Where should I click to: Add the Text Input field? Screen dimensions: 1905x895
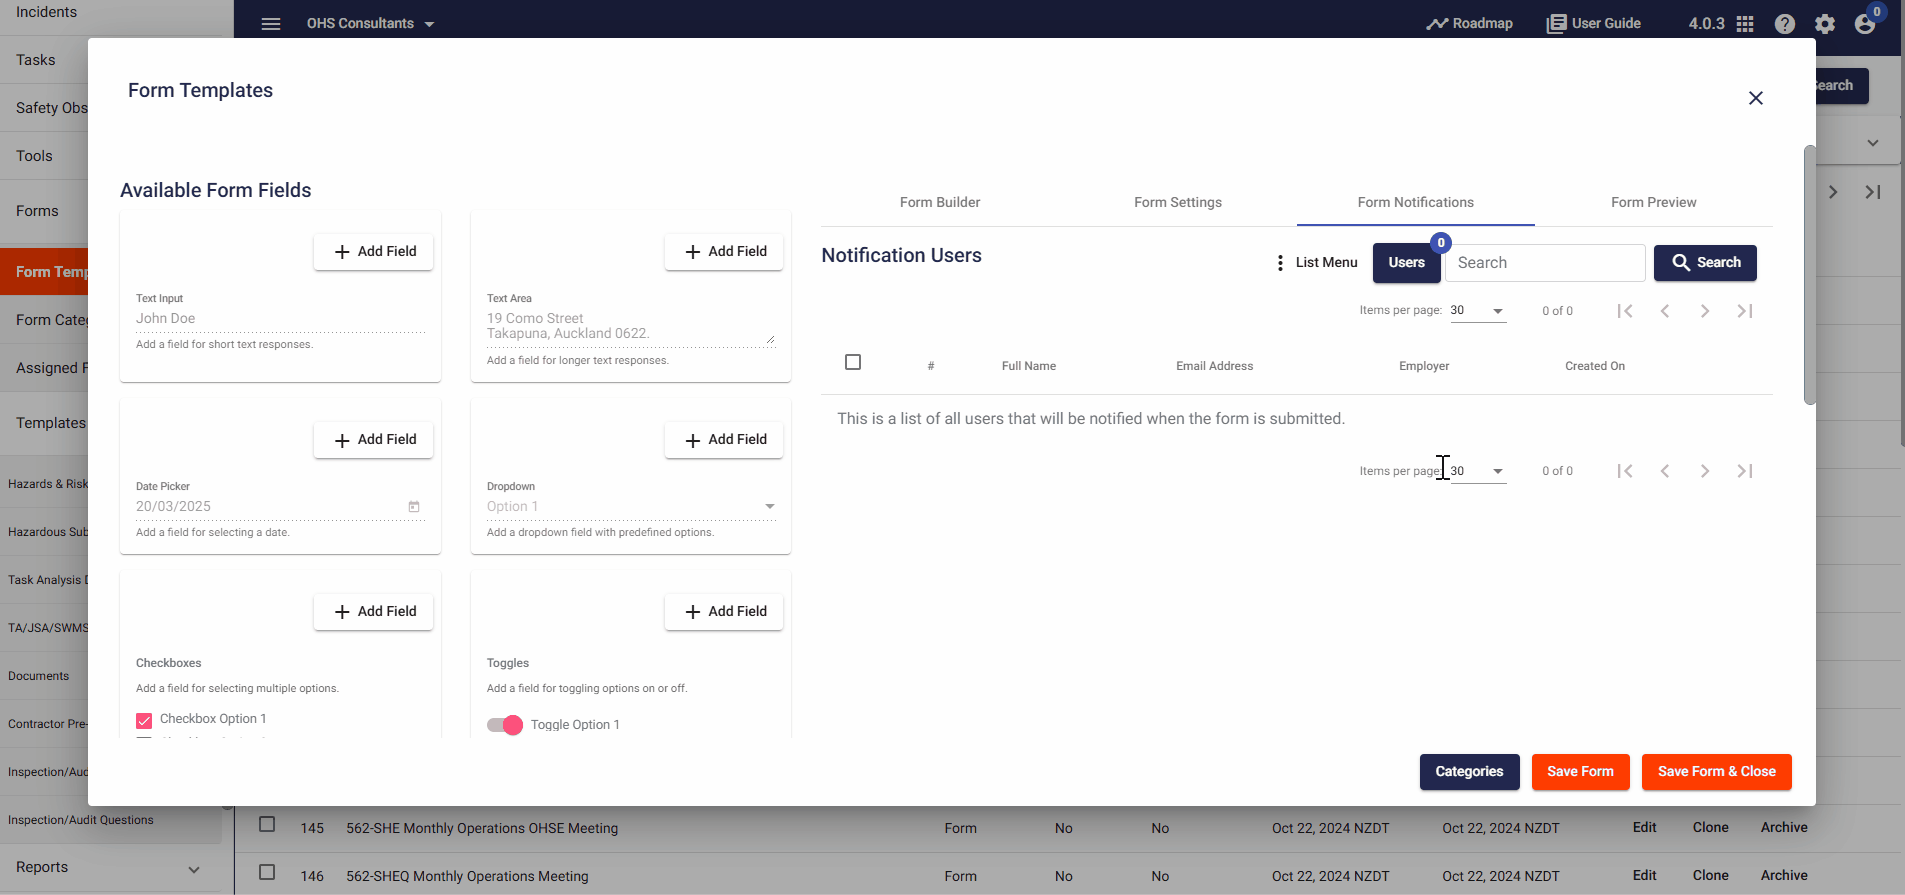pos(374,252)
